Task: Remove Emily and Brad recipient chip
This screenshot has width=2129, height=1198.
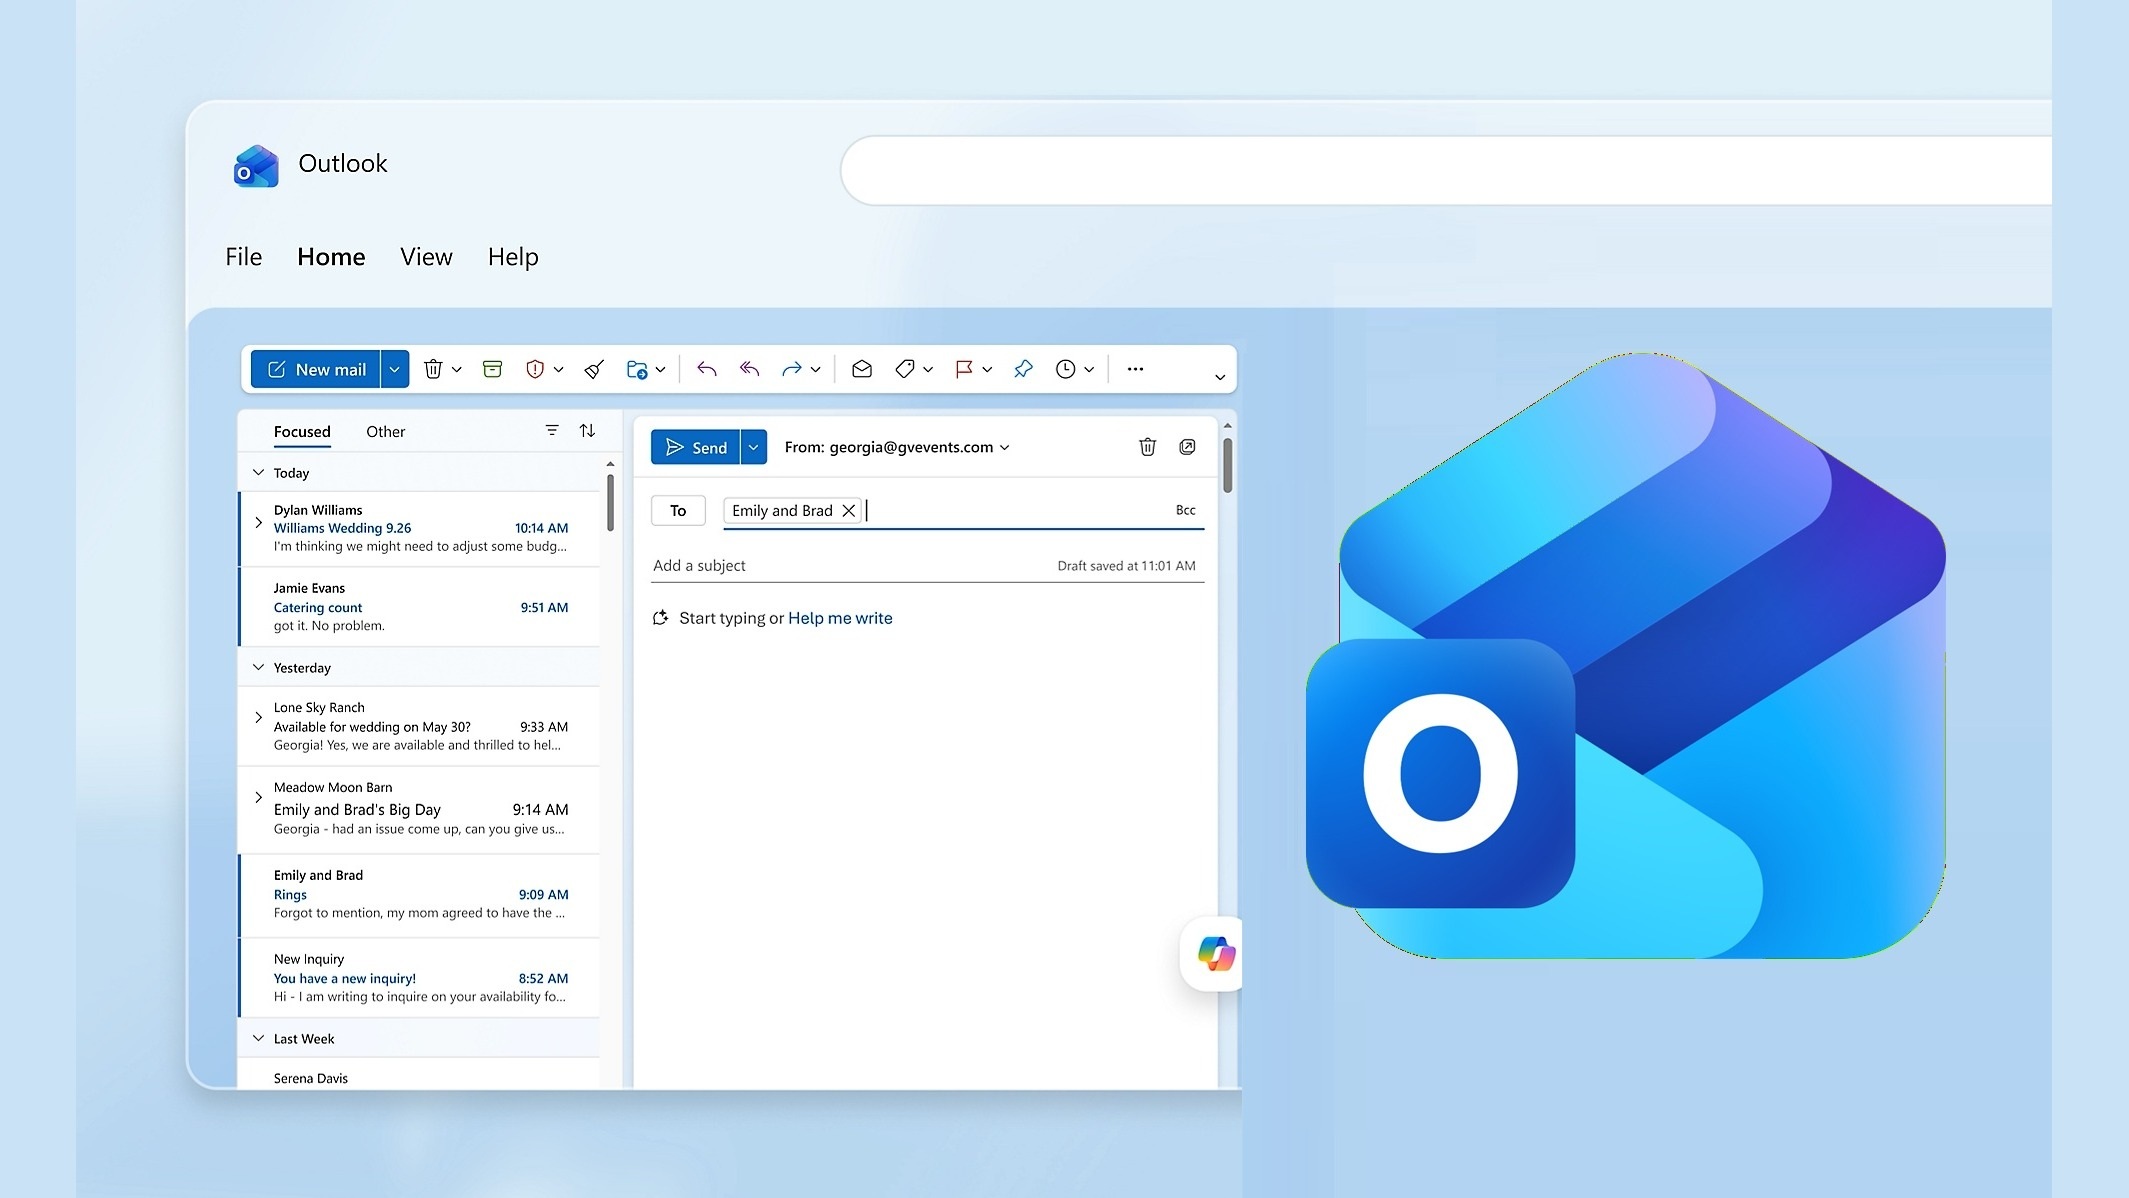Action: (849, 510)
